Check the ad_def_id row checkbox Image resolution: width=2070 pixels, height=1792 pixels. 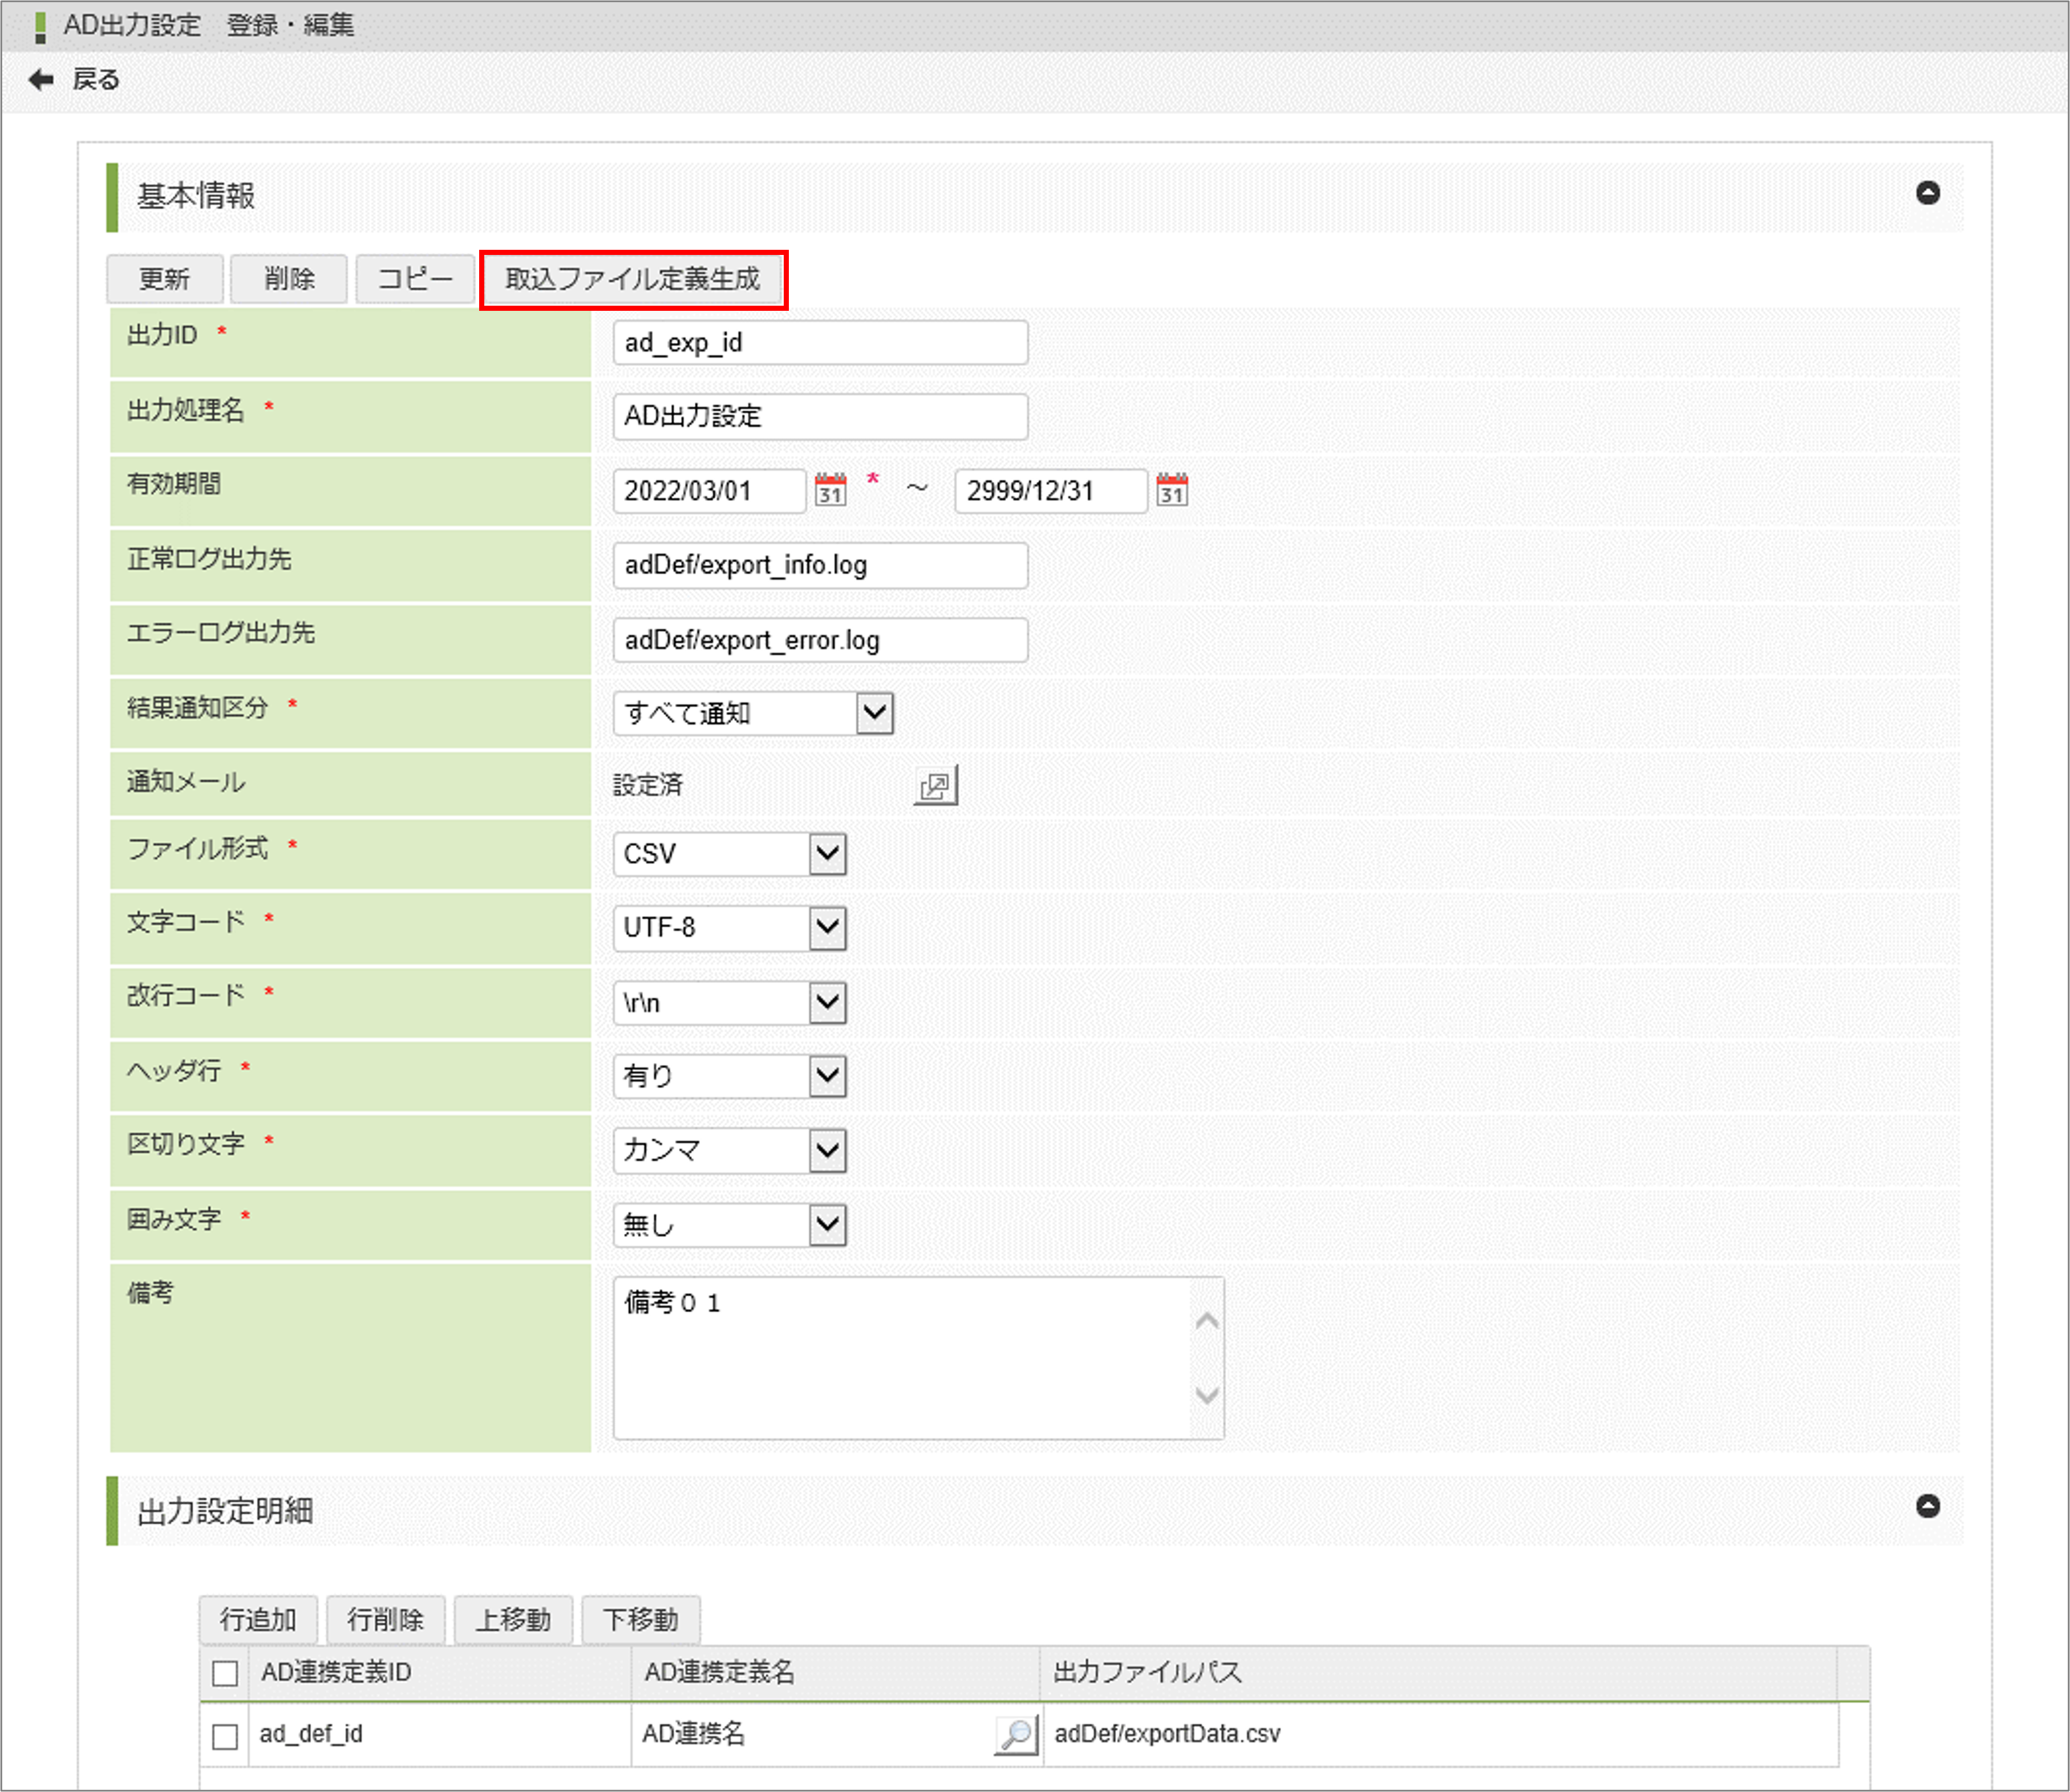point(225,1735)
